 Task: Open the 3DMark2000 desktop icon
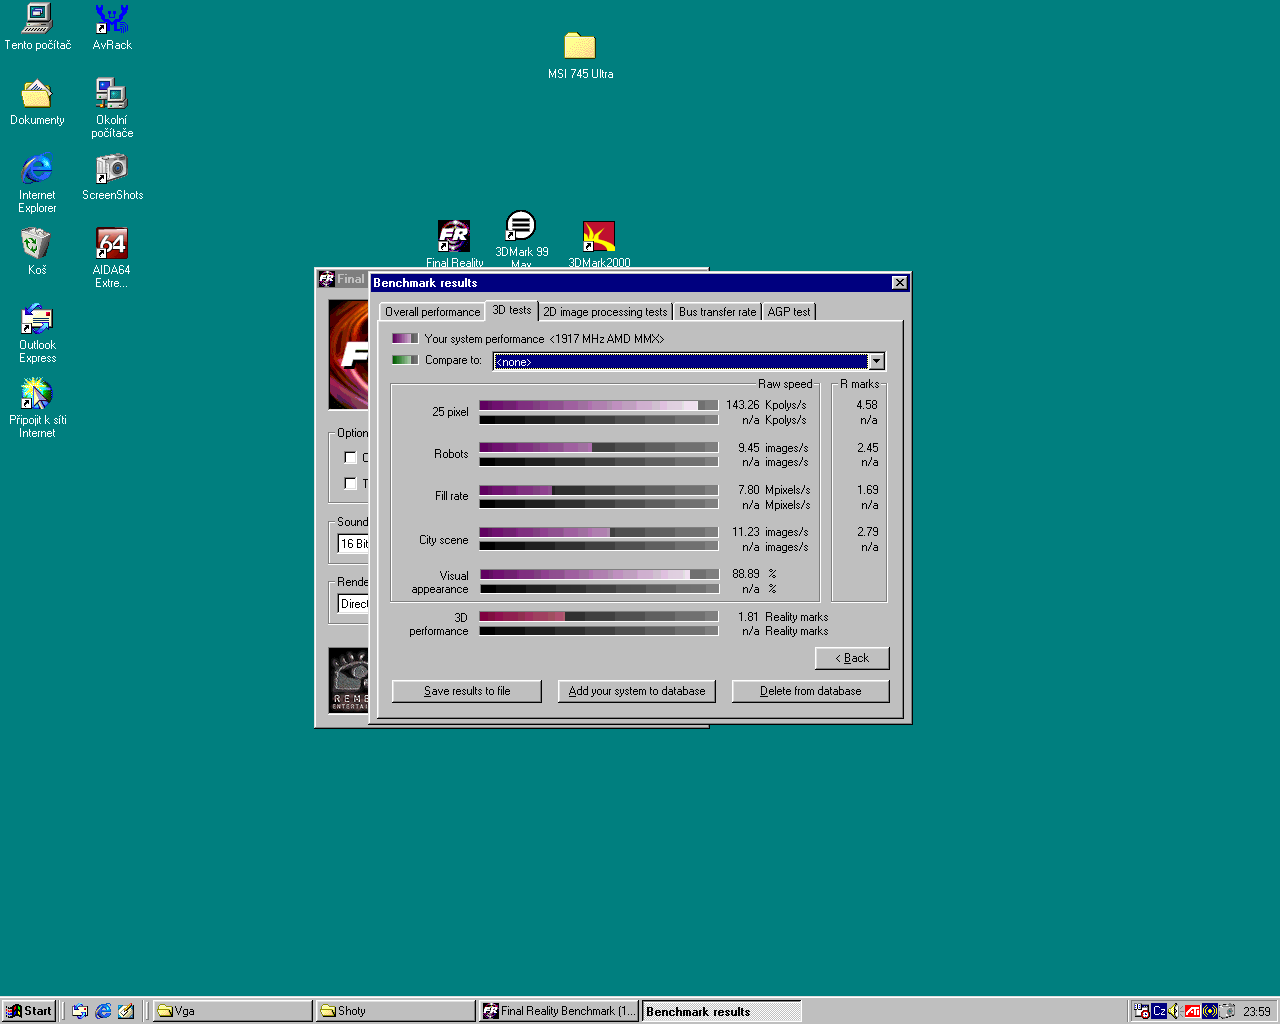(598, 237)
